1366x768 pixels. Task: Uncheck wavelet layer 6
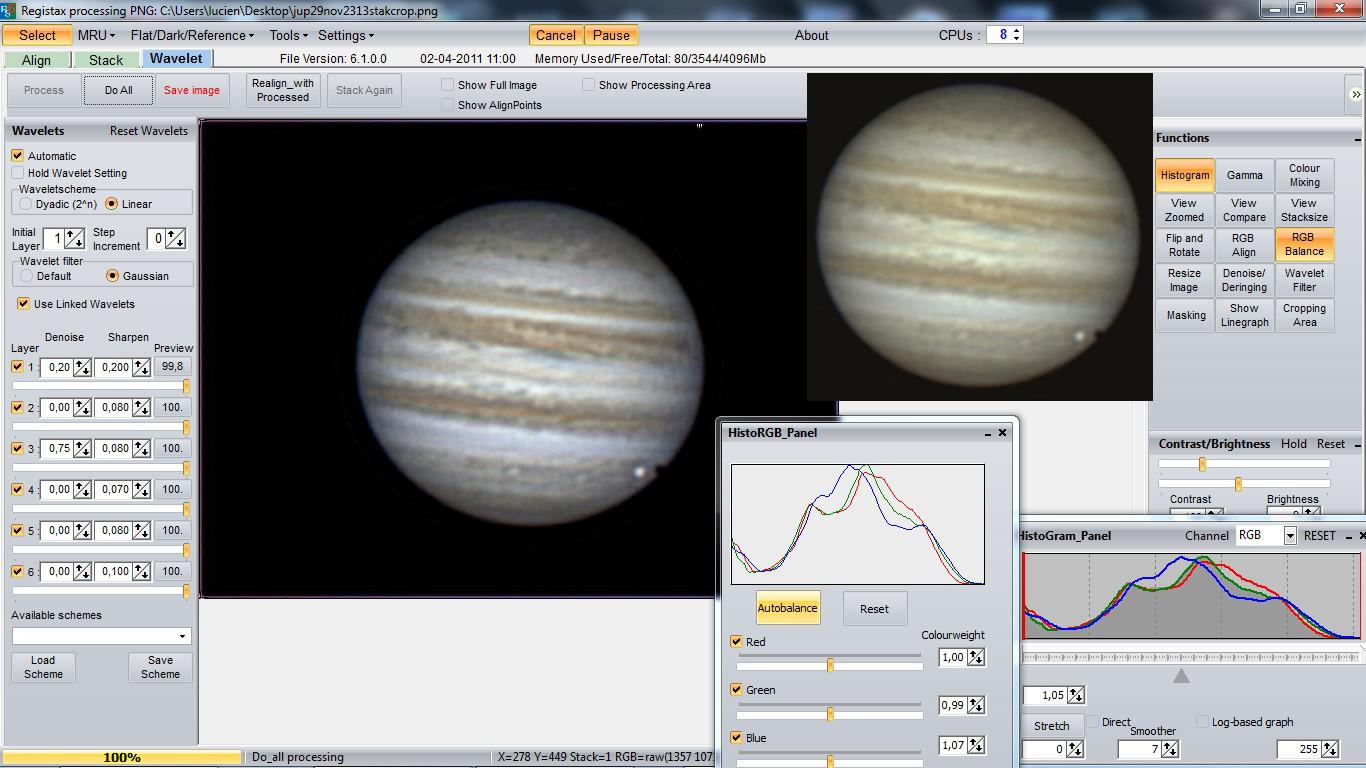tap(17, 572)
